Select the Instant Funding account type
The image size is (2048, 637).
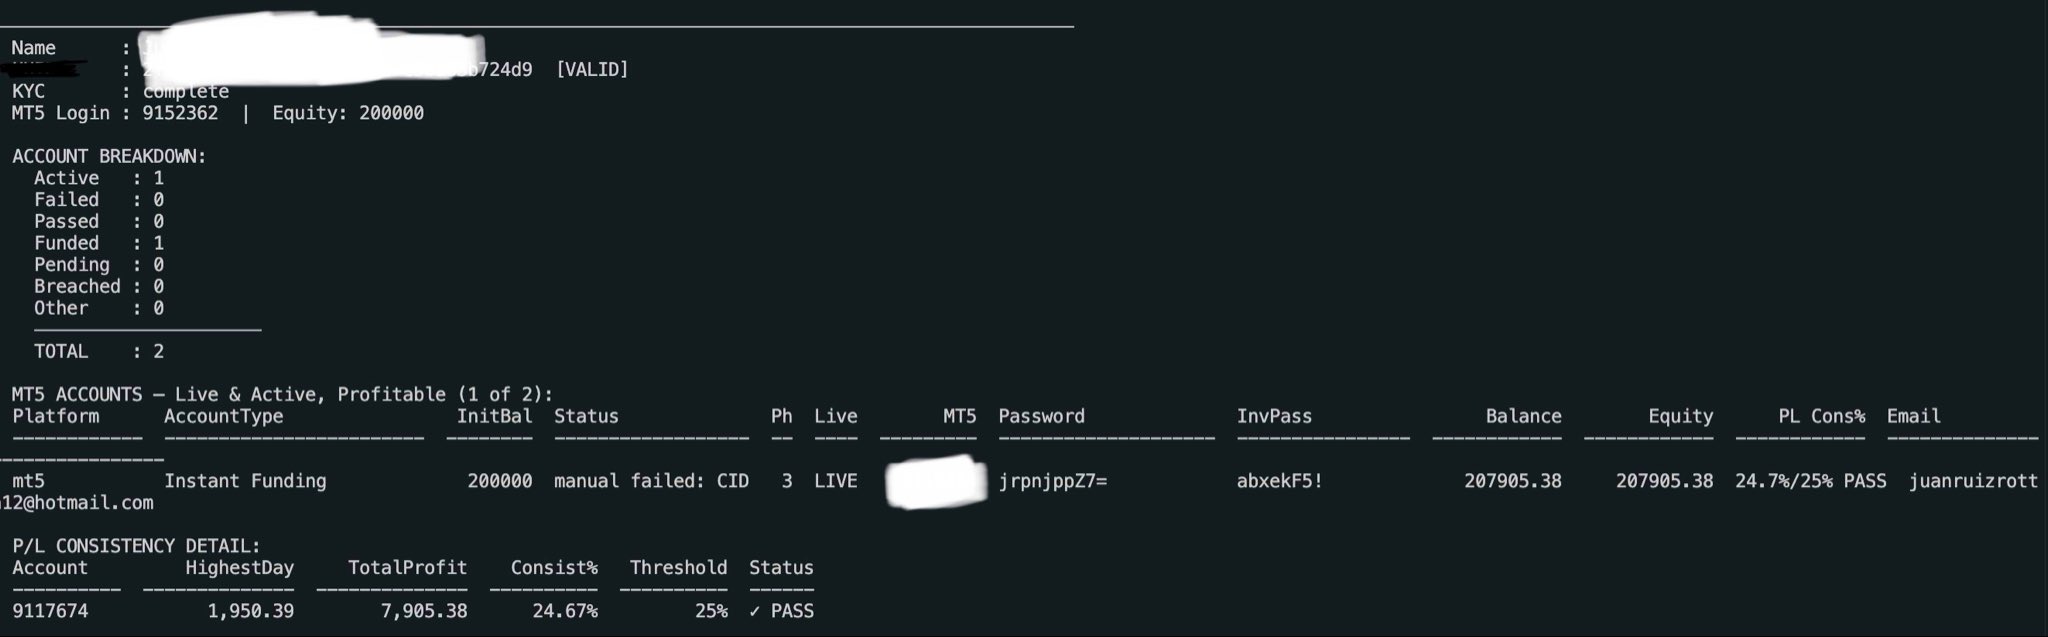245,481
